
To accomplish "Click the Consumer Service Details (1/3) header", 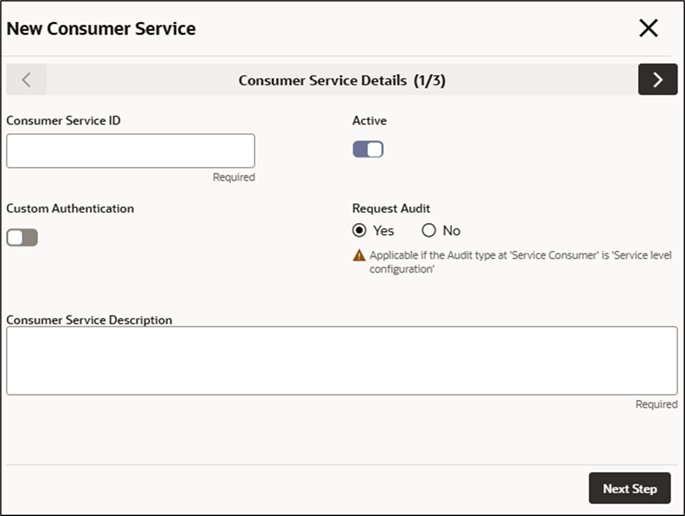I will coord(342,80).
